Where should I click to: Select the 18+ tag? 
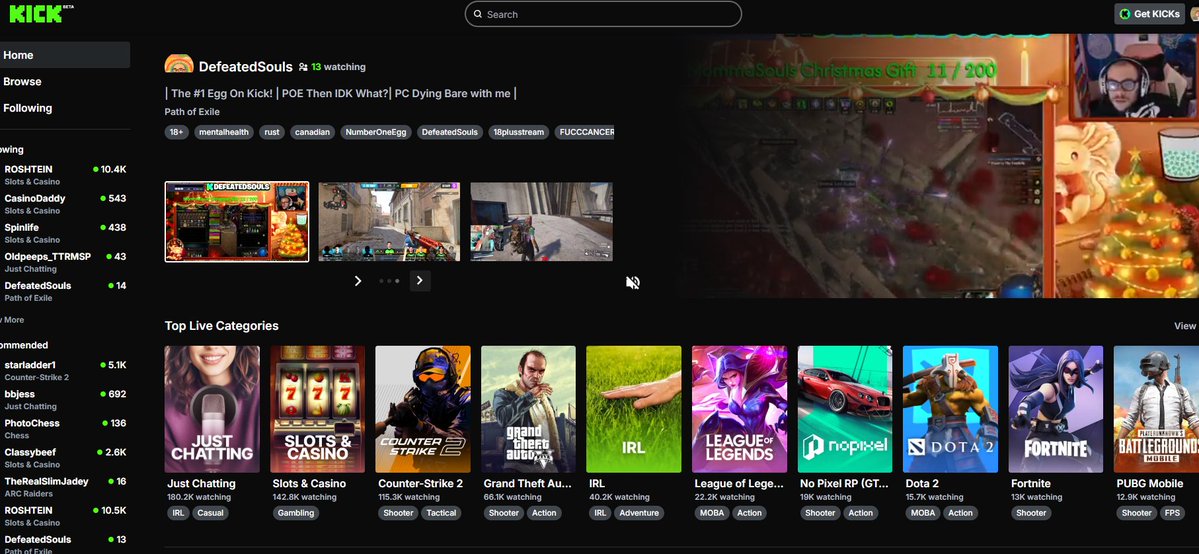[177, 132]
